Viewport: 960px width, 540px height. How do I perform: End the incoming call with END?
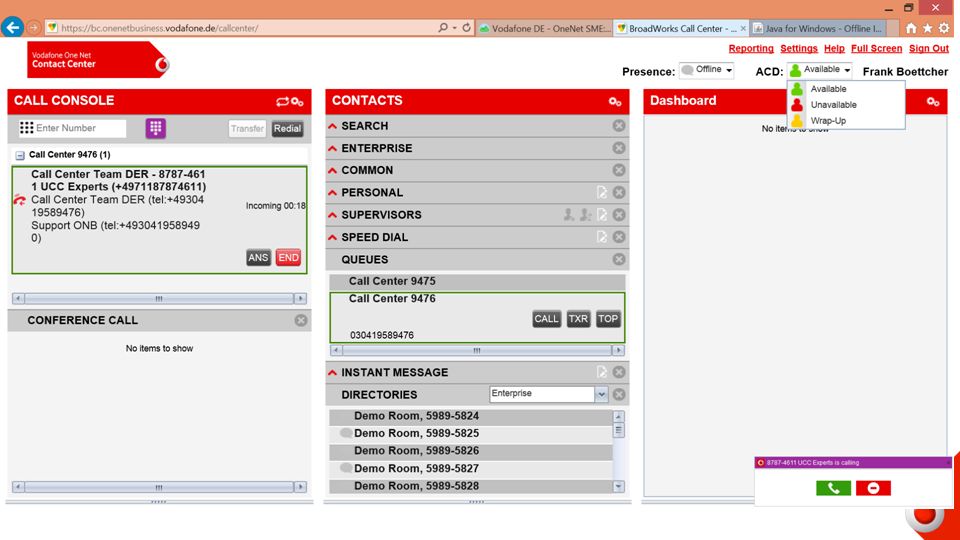(x=288, y=258)
